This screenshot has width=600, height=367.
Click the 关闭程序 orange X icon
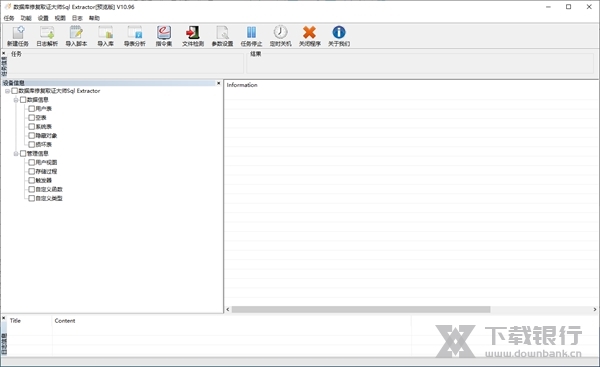point(310,36)
